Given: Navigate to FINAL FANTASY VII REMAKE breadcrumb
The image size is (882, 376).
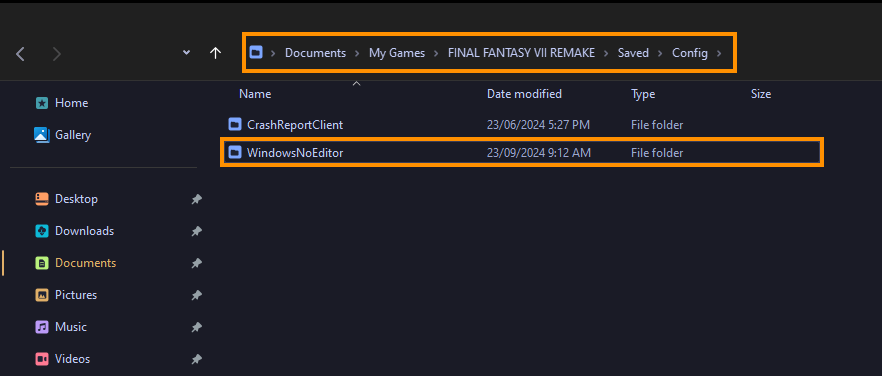Looking at the screenshot, I should [x=521, y=53].
